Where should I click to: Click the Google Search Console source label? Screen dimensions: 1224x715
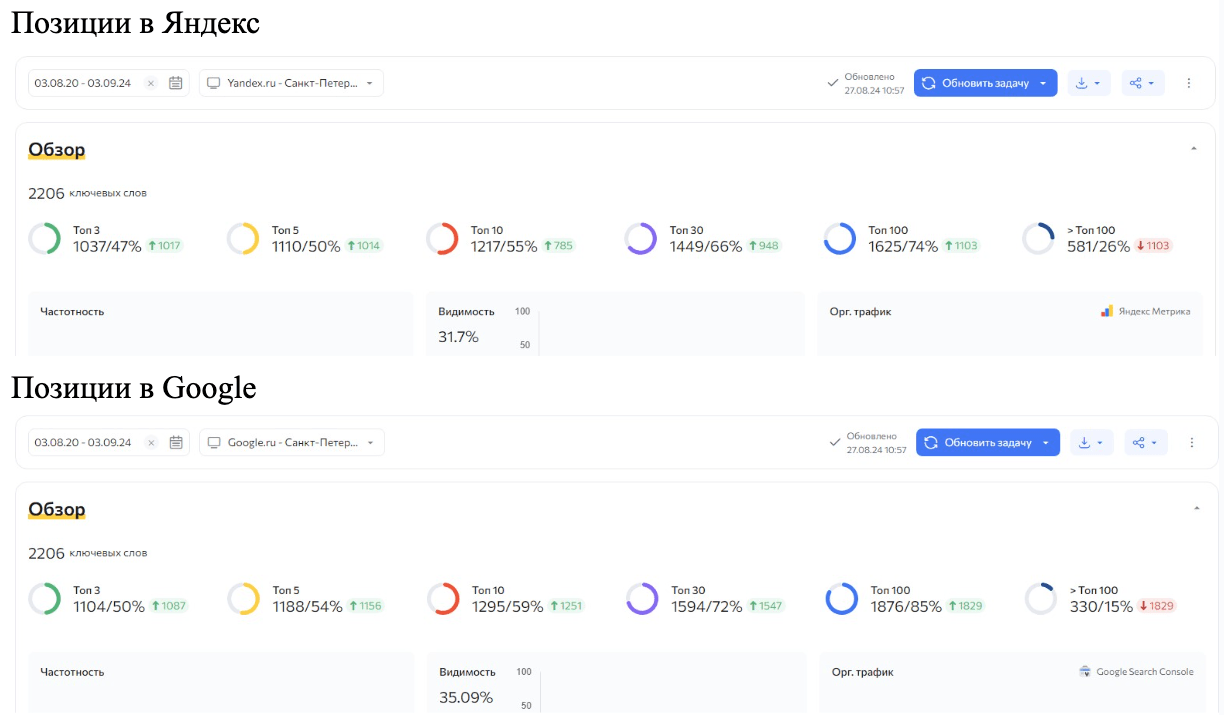(1137, 672)
